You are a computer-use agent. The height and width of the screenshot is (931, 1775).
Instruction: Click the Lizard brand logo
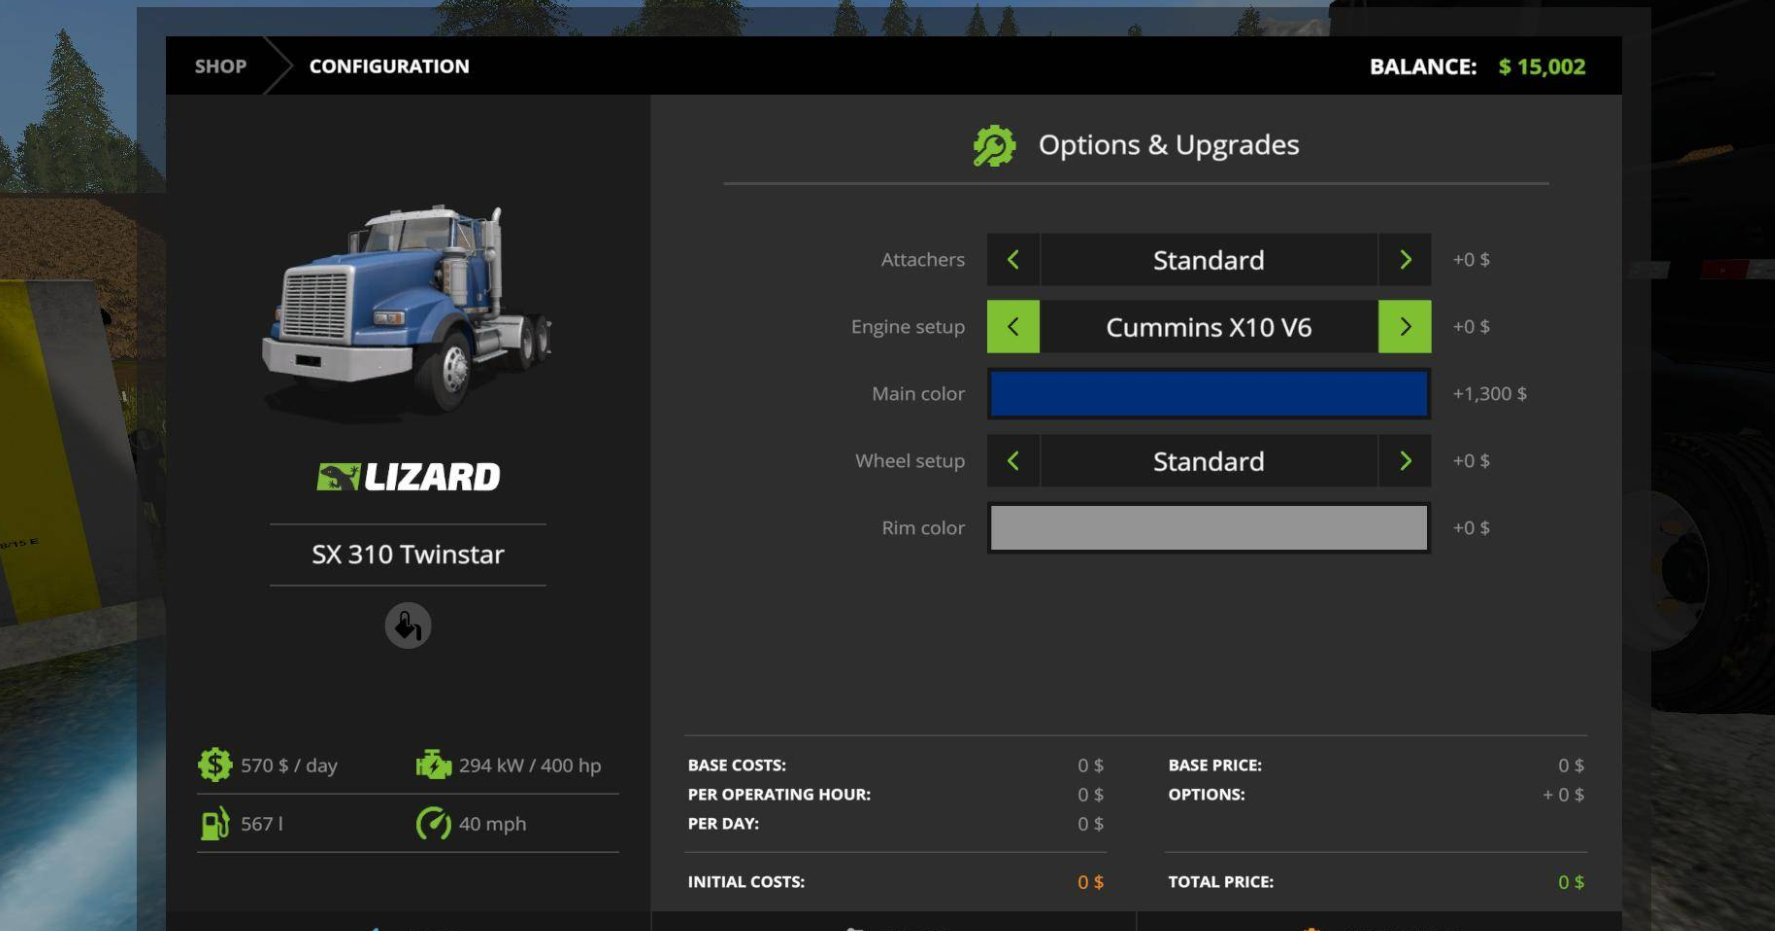[x=408, y=477]
